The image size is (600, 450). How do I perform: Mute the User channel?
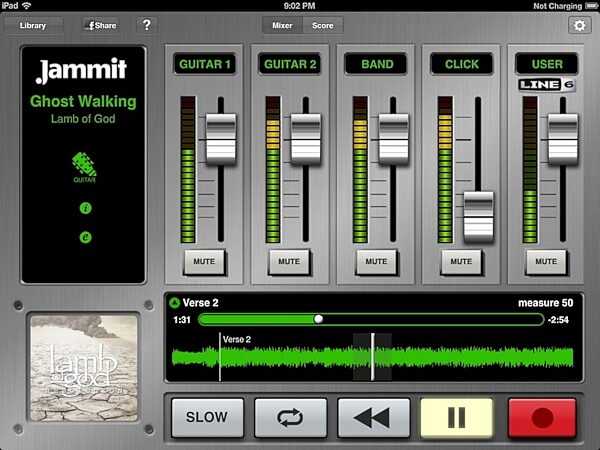coord(546,262)
